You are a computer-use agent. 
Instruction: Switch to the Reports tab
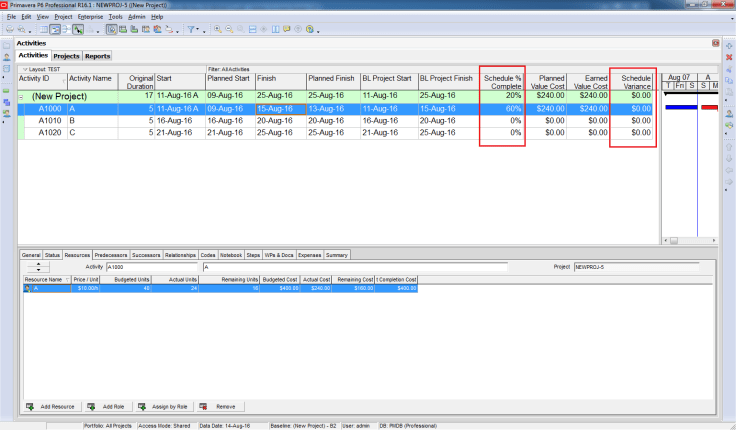pyautogui.click(x=97, y=56)
